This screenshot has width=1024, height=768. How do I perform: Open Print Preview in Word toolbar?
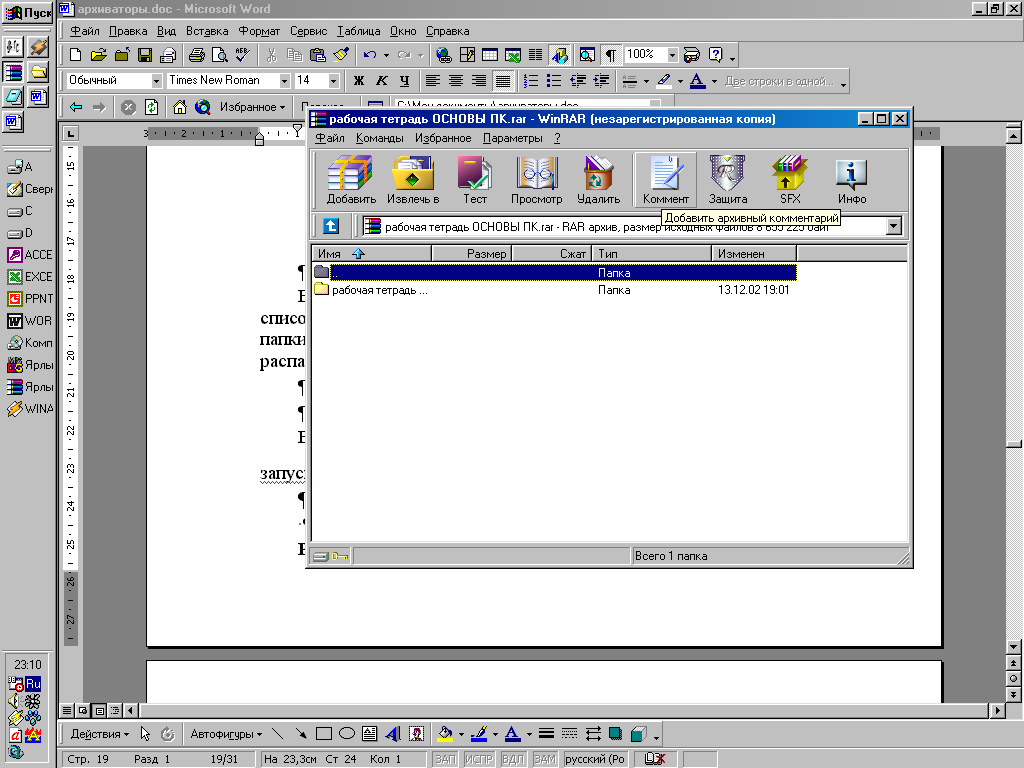point(219,55)
